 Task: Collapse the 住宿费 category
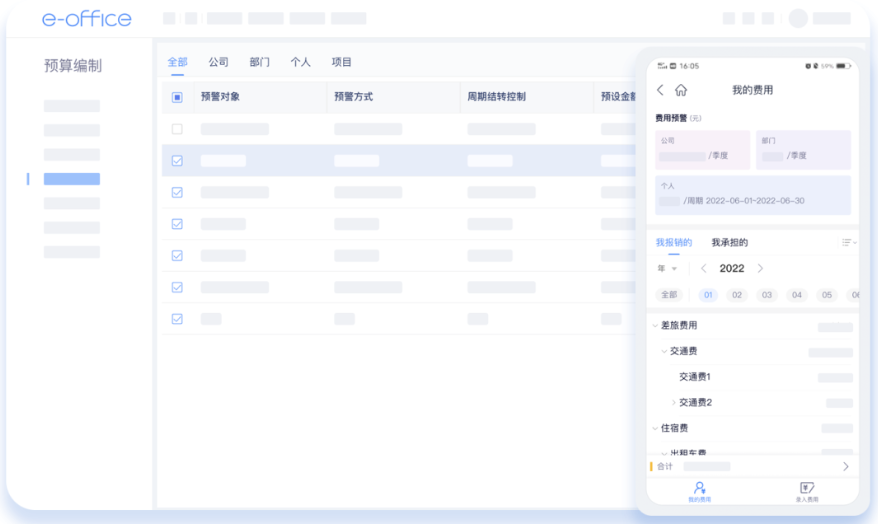click(655, 428)
